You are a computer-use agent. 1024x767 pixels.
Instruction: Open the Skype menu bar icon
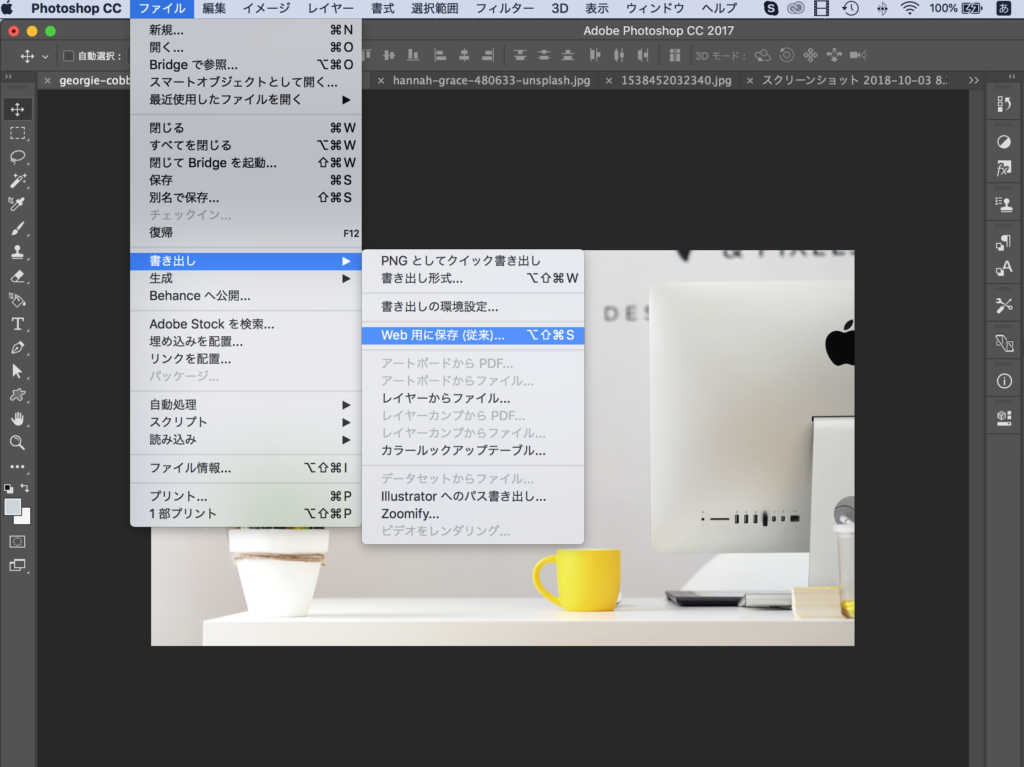coord(771,8)
